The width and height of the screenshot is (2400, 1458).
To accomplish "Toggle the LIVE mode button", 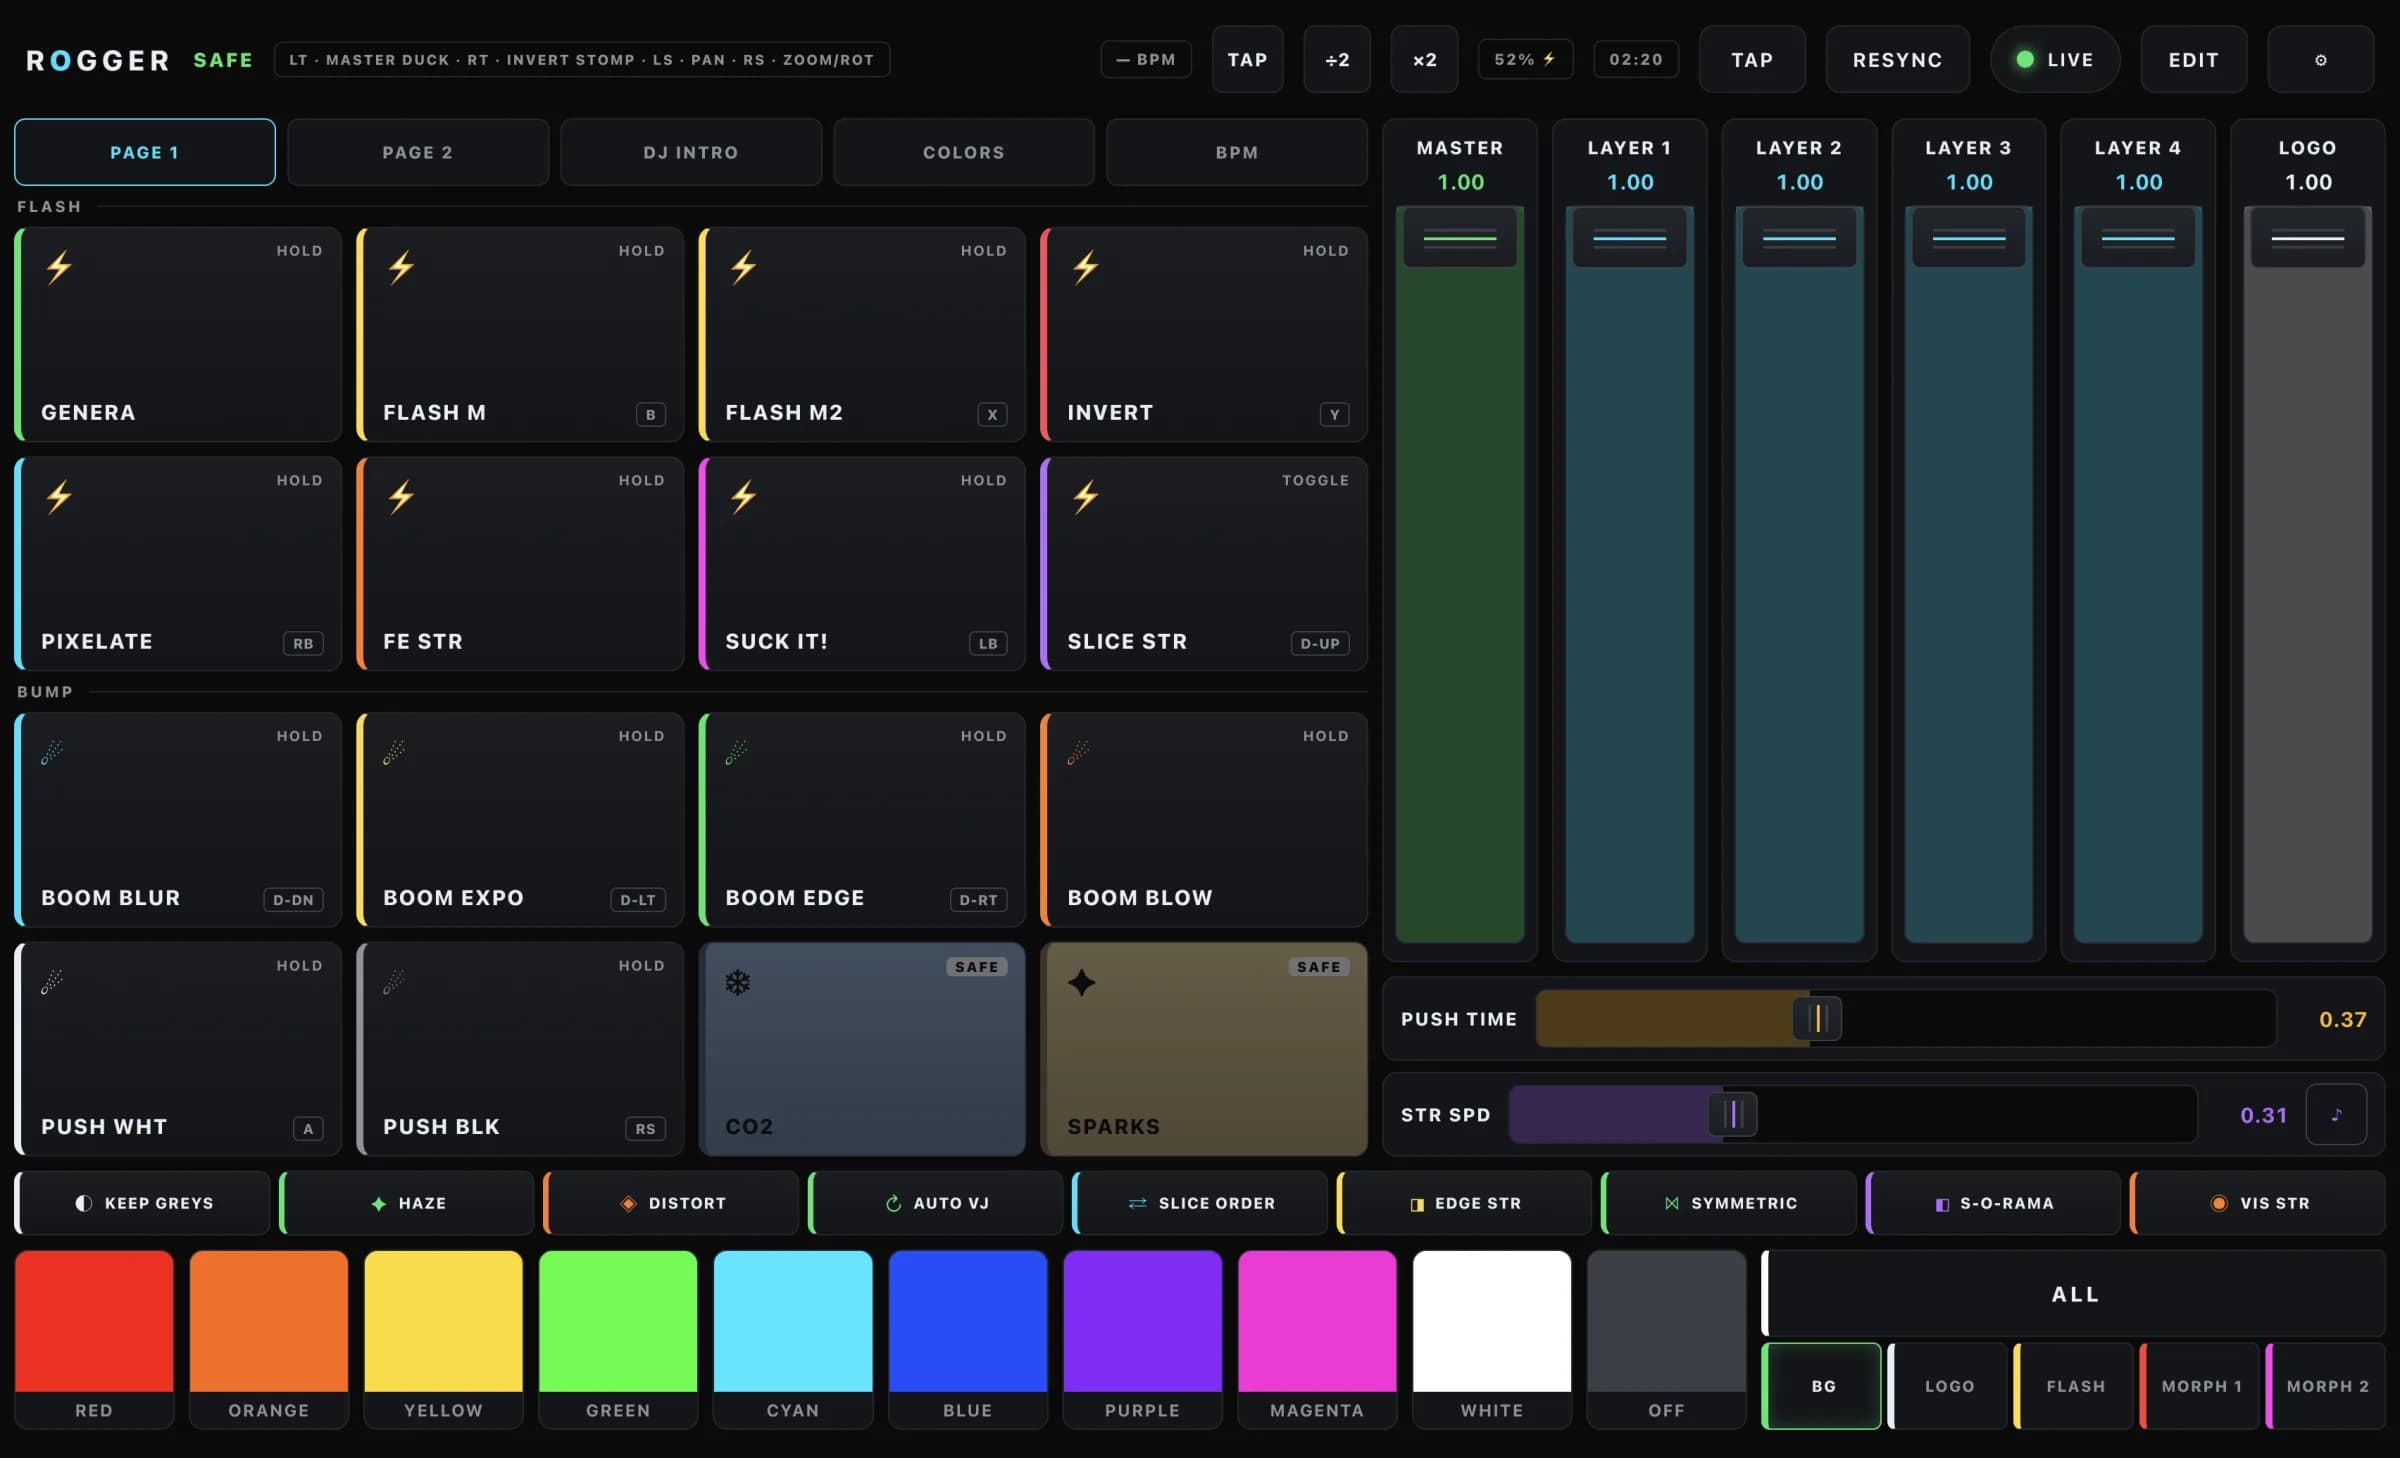I will click(x=2055, y=60).
